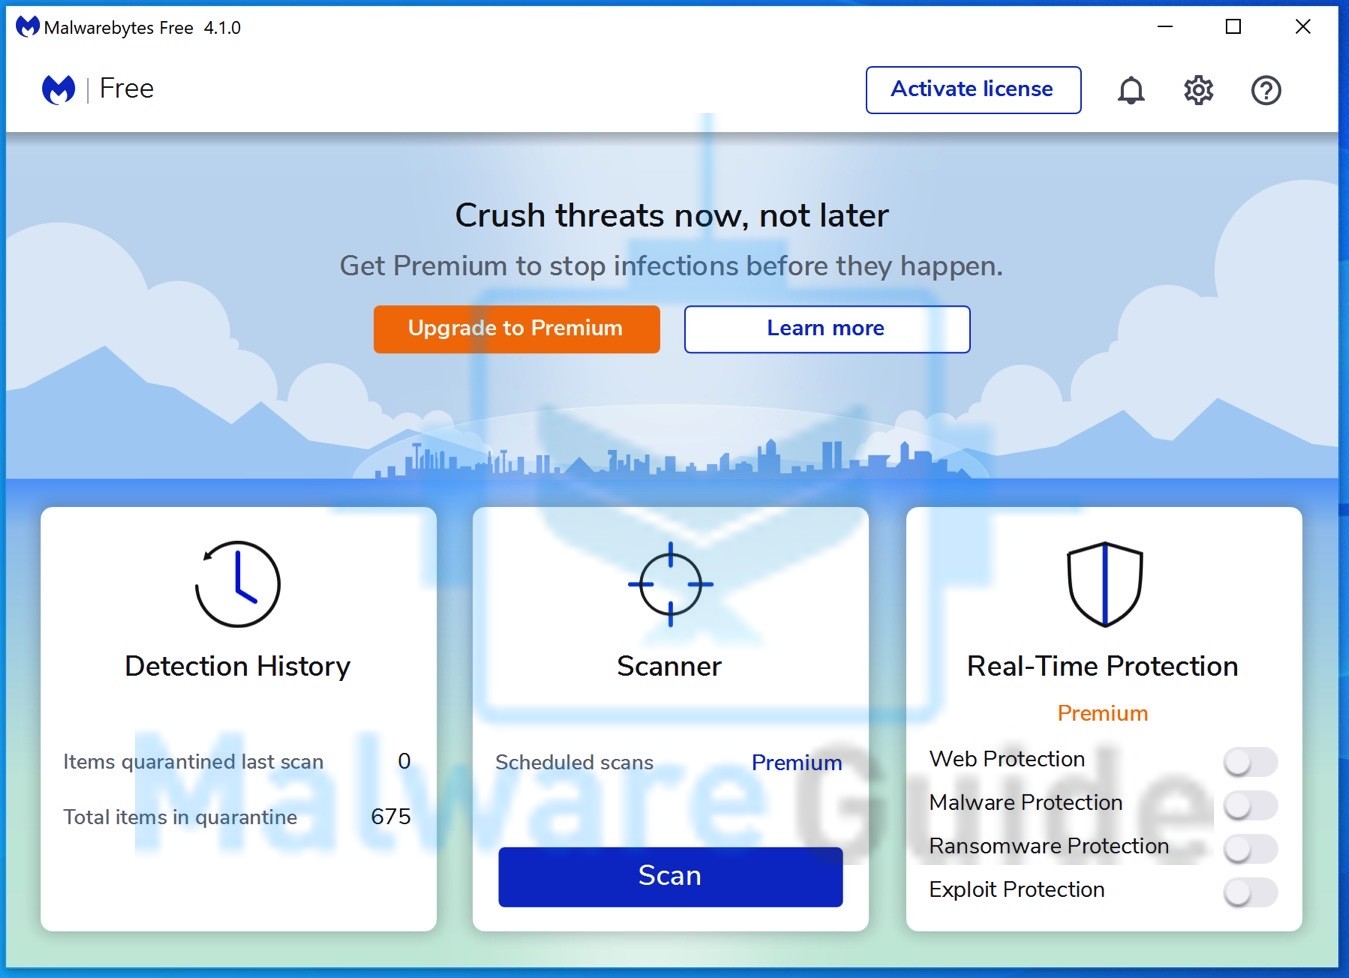
Task: Enable the Malware Protection toggle
Action: [x=1250, y=805]
